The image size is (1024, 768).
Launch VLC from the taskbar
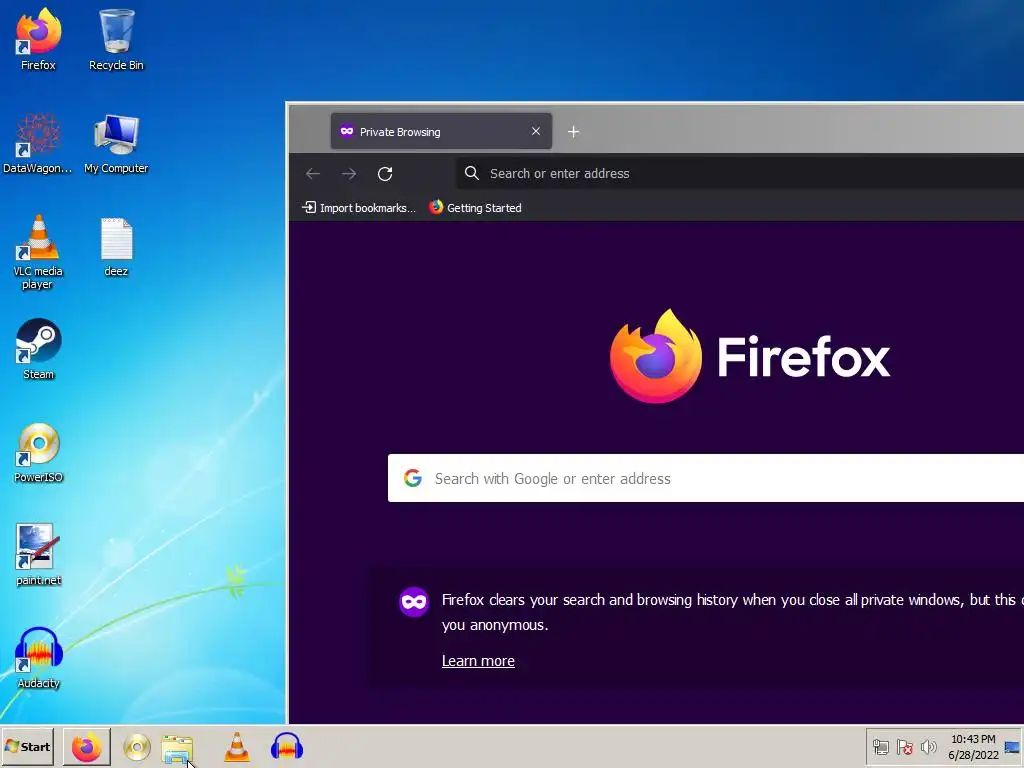(x=236, y=747)
